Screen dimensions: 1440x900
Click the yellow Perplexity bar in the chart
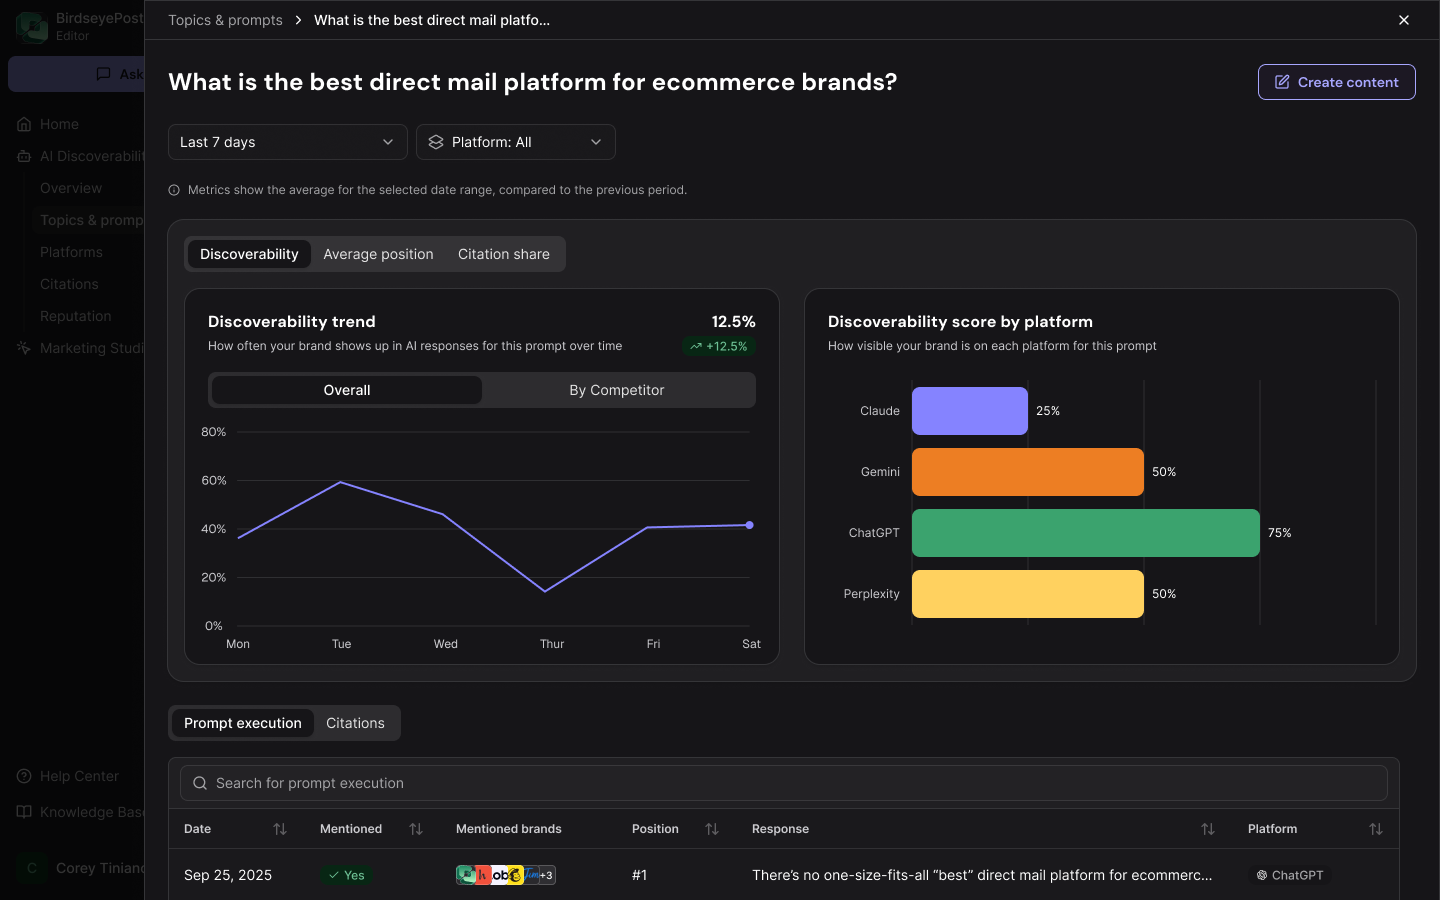coord(1028,594)
